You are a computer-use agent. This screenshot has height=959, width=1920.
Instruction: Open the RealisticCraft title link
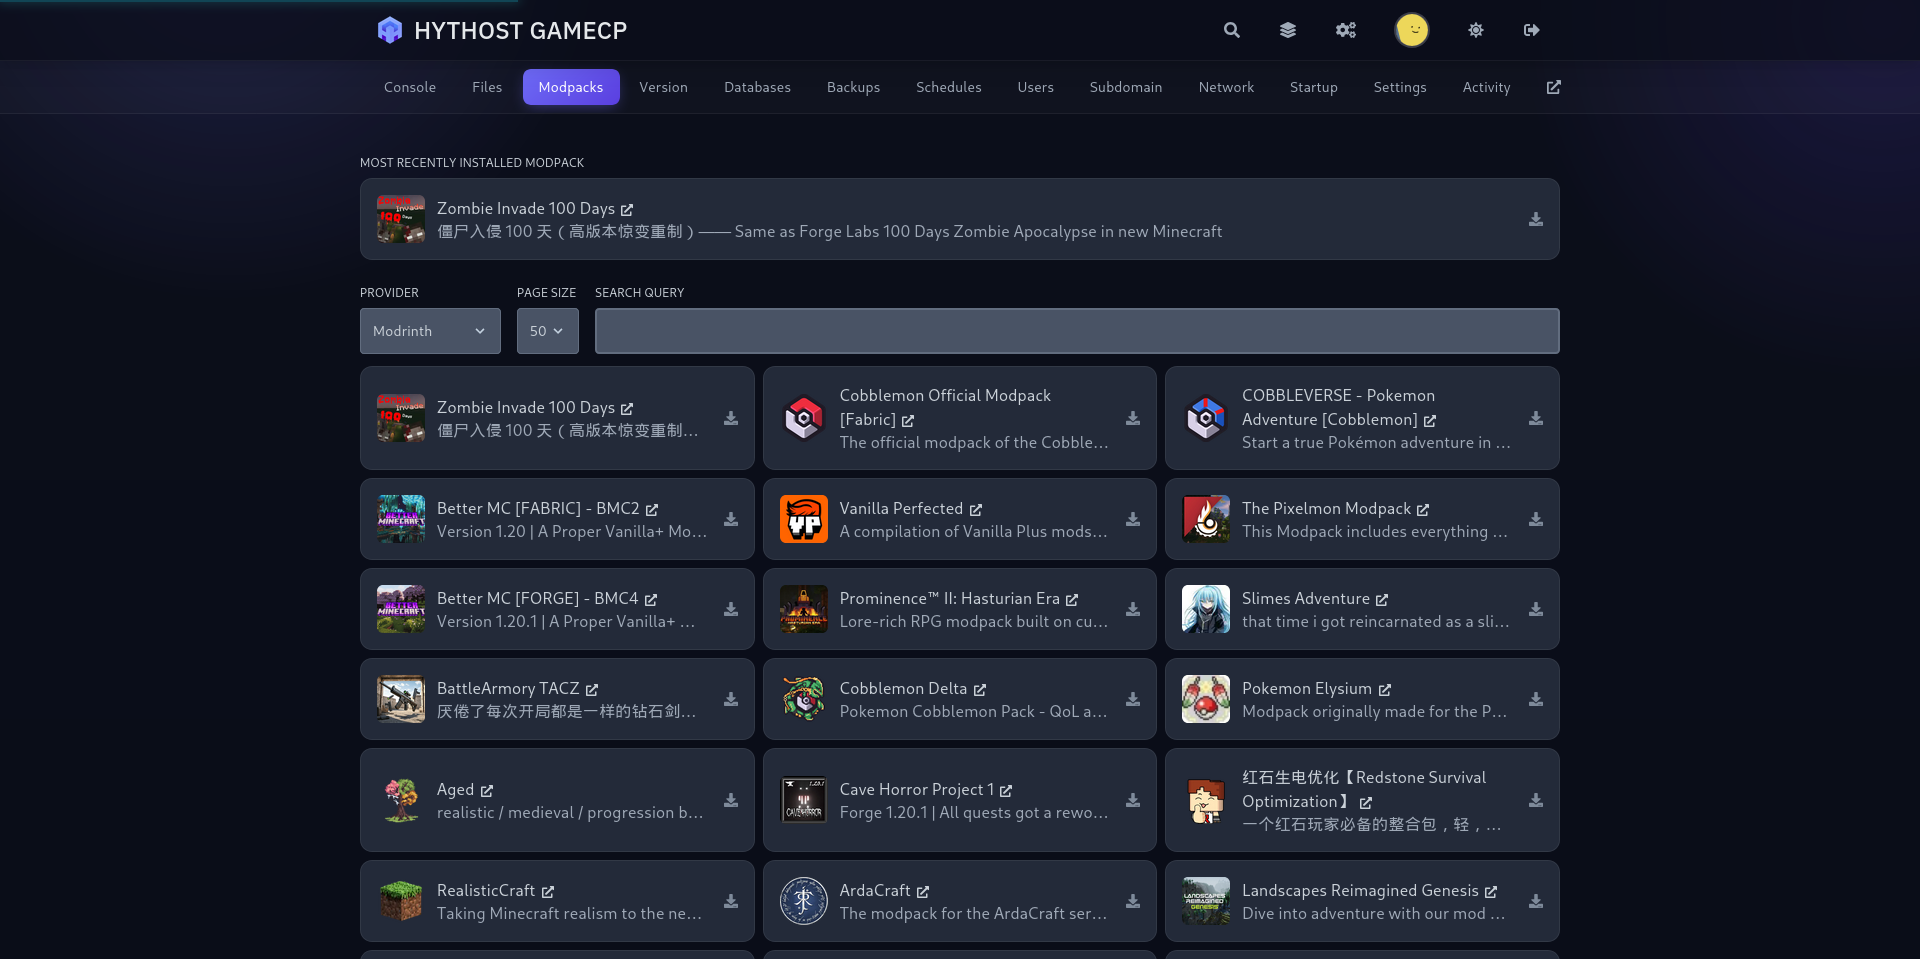[495, 891]
